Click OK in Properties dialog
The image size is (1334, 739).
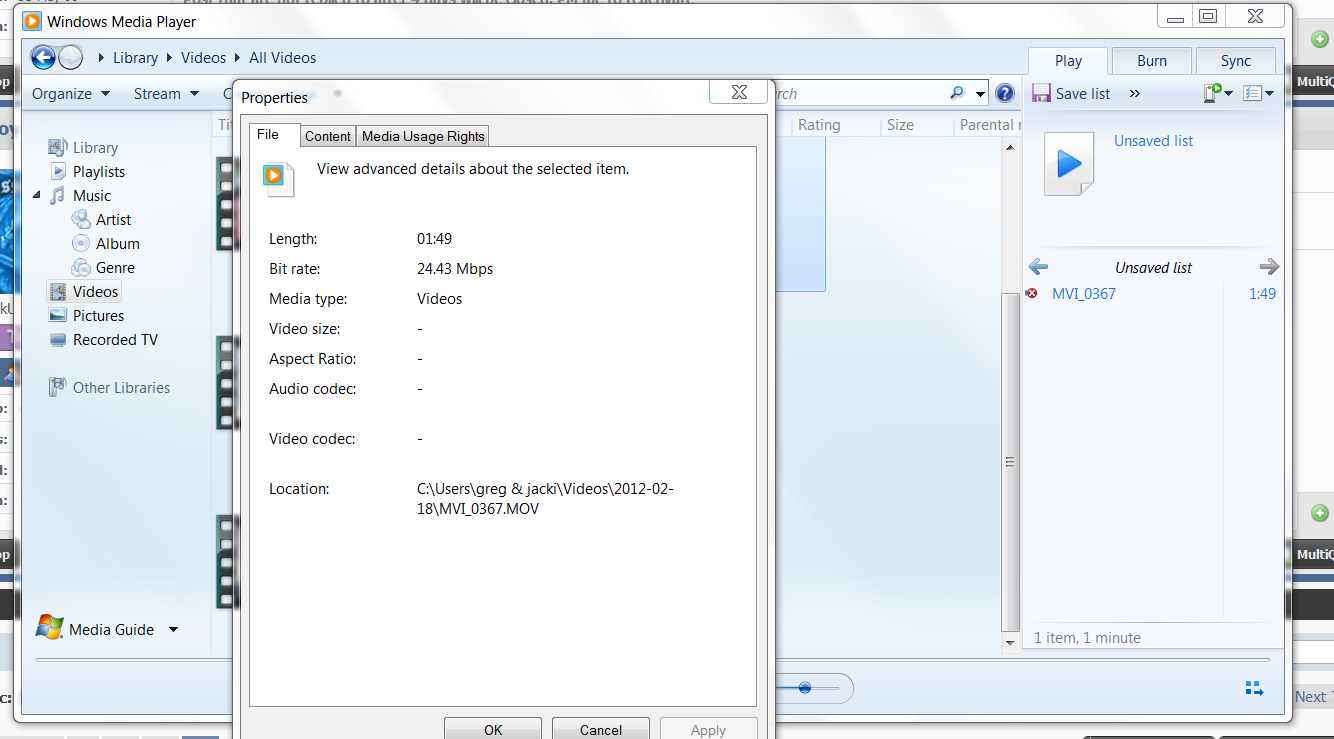pyautogui.click(x=493, y=729)
